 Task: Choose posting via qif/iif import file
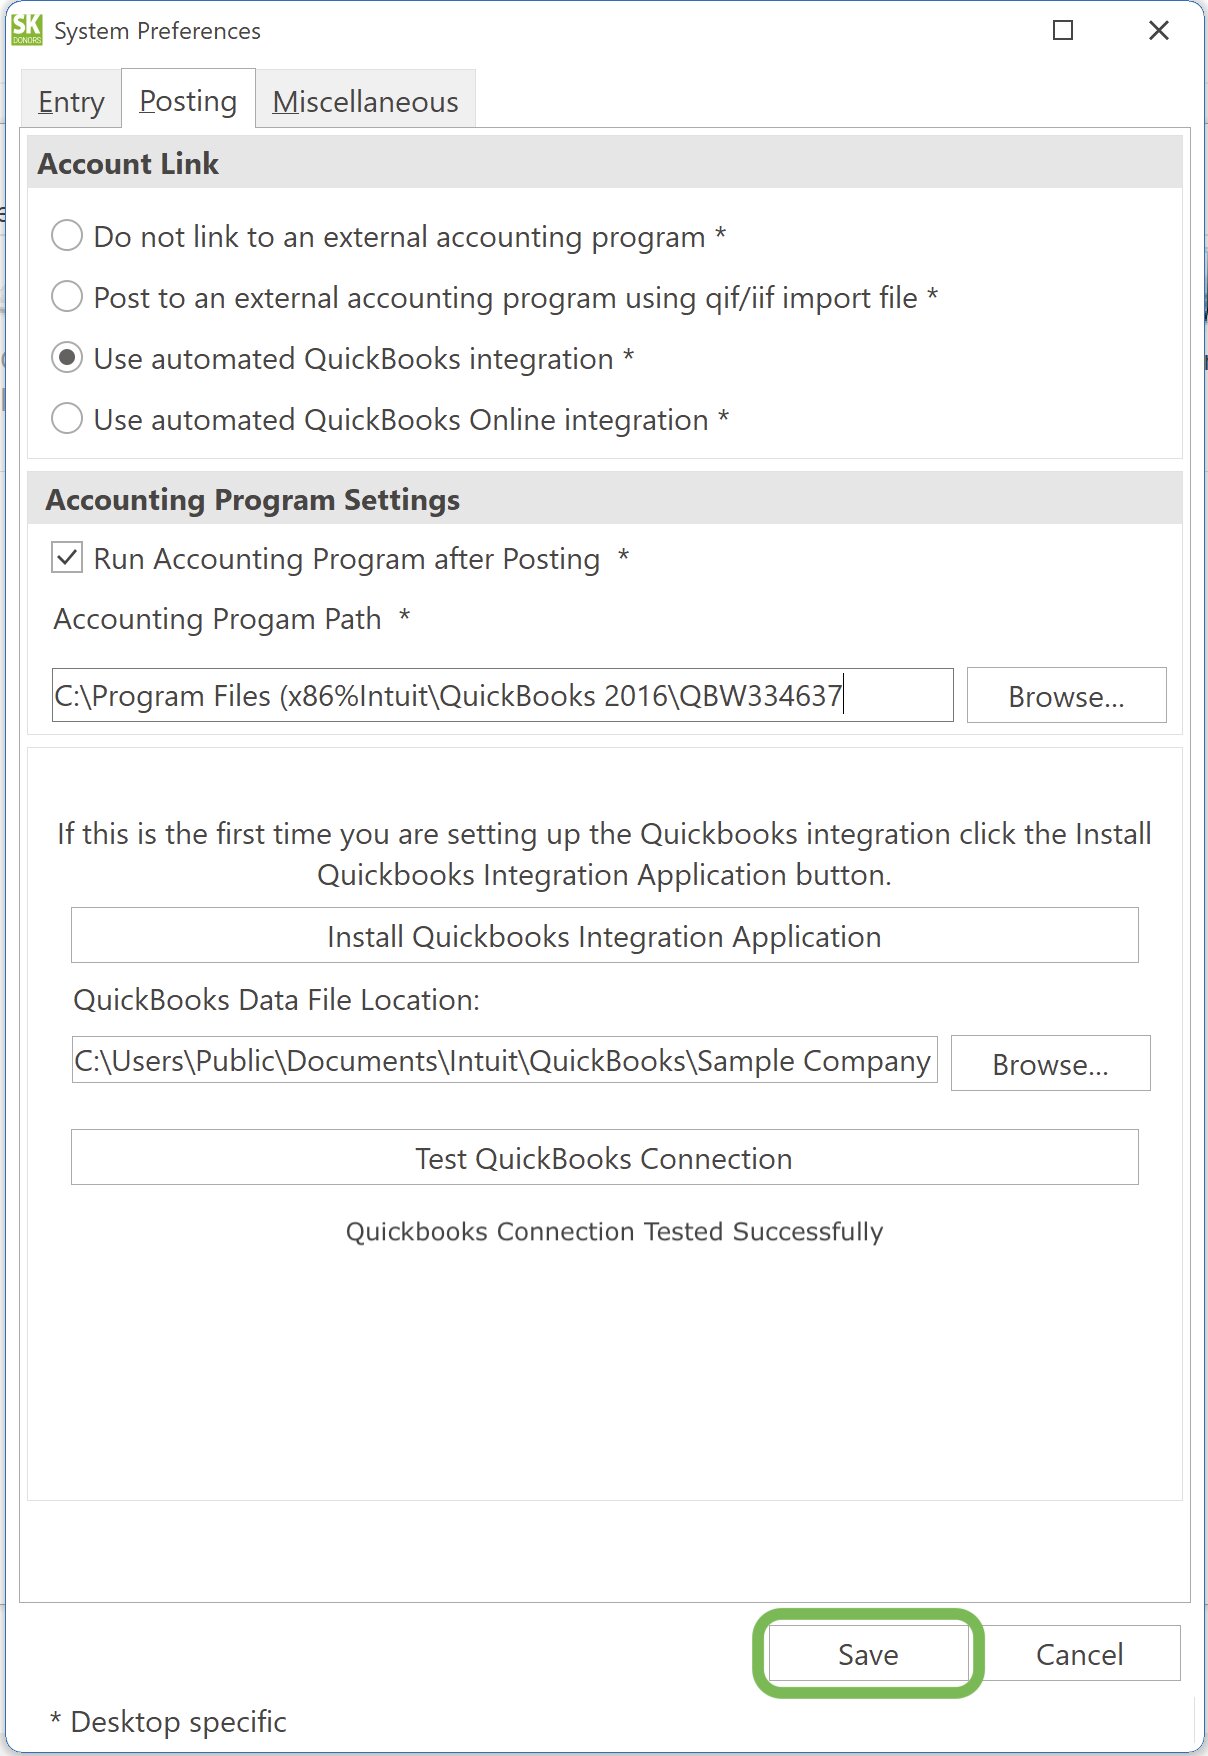(x=66, y=297)
